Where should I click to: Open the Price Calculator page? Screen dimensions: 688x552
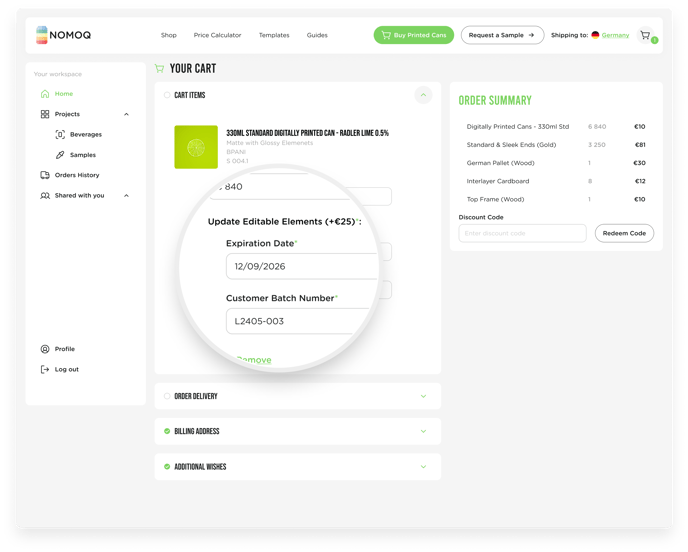[217, 35]
